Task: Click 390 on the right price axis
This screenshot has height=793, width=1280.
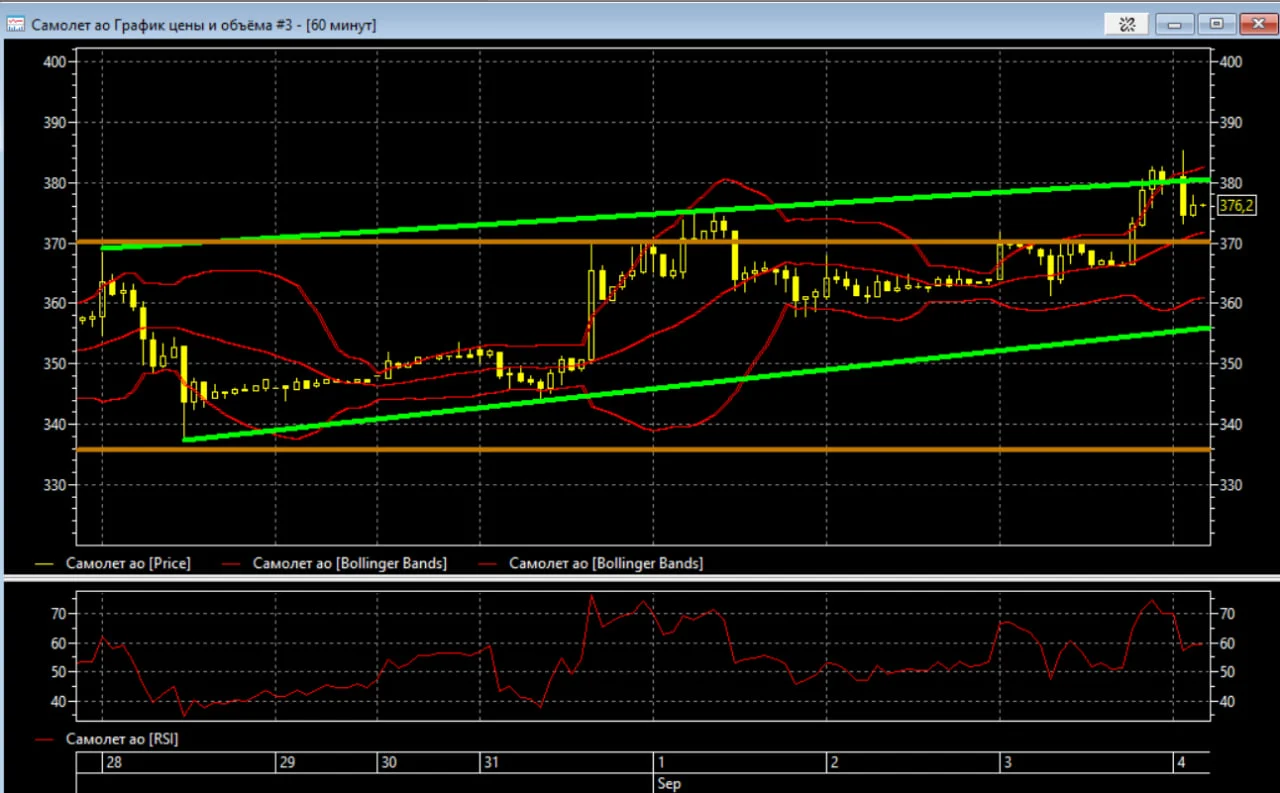Action: (x=1229, y=123)
